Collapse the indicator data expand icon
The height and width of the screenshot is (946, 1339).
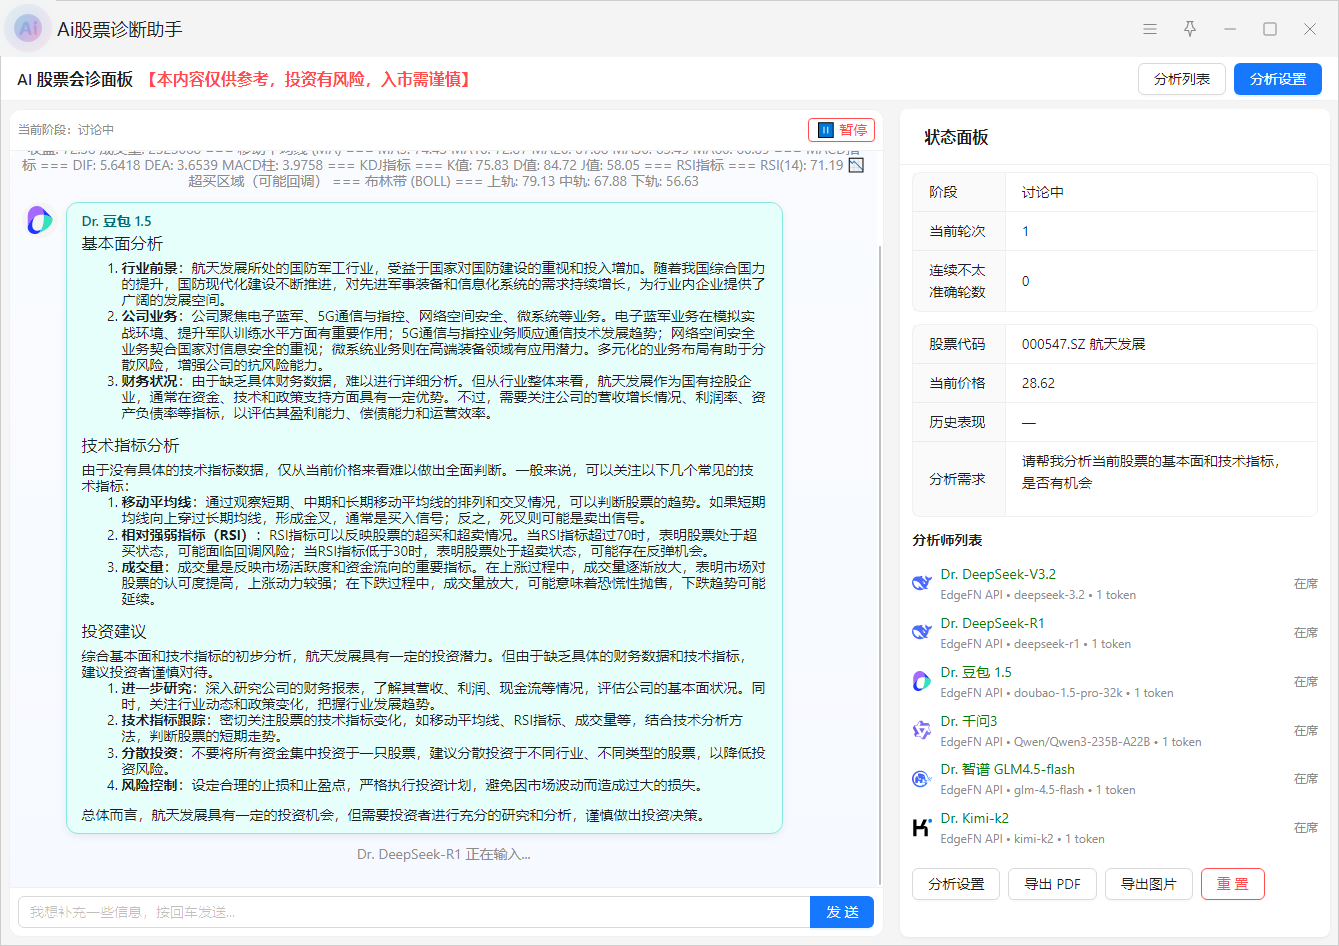click(856, 165)
